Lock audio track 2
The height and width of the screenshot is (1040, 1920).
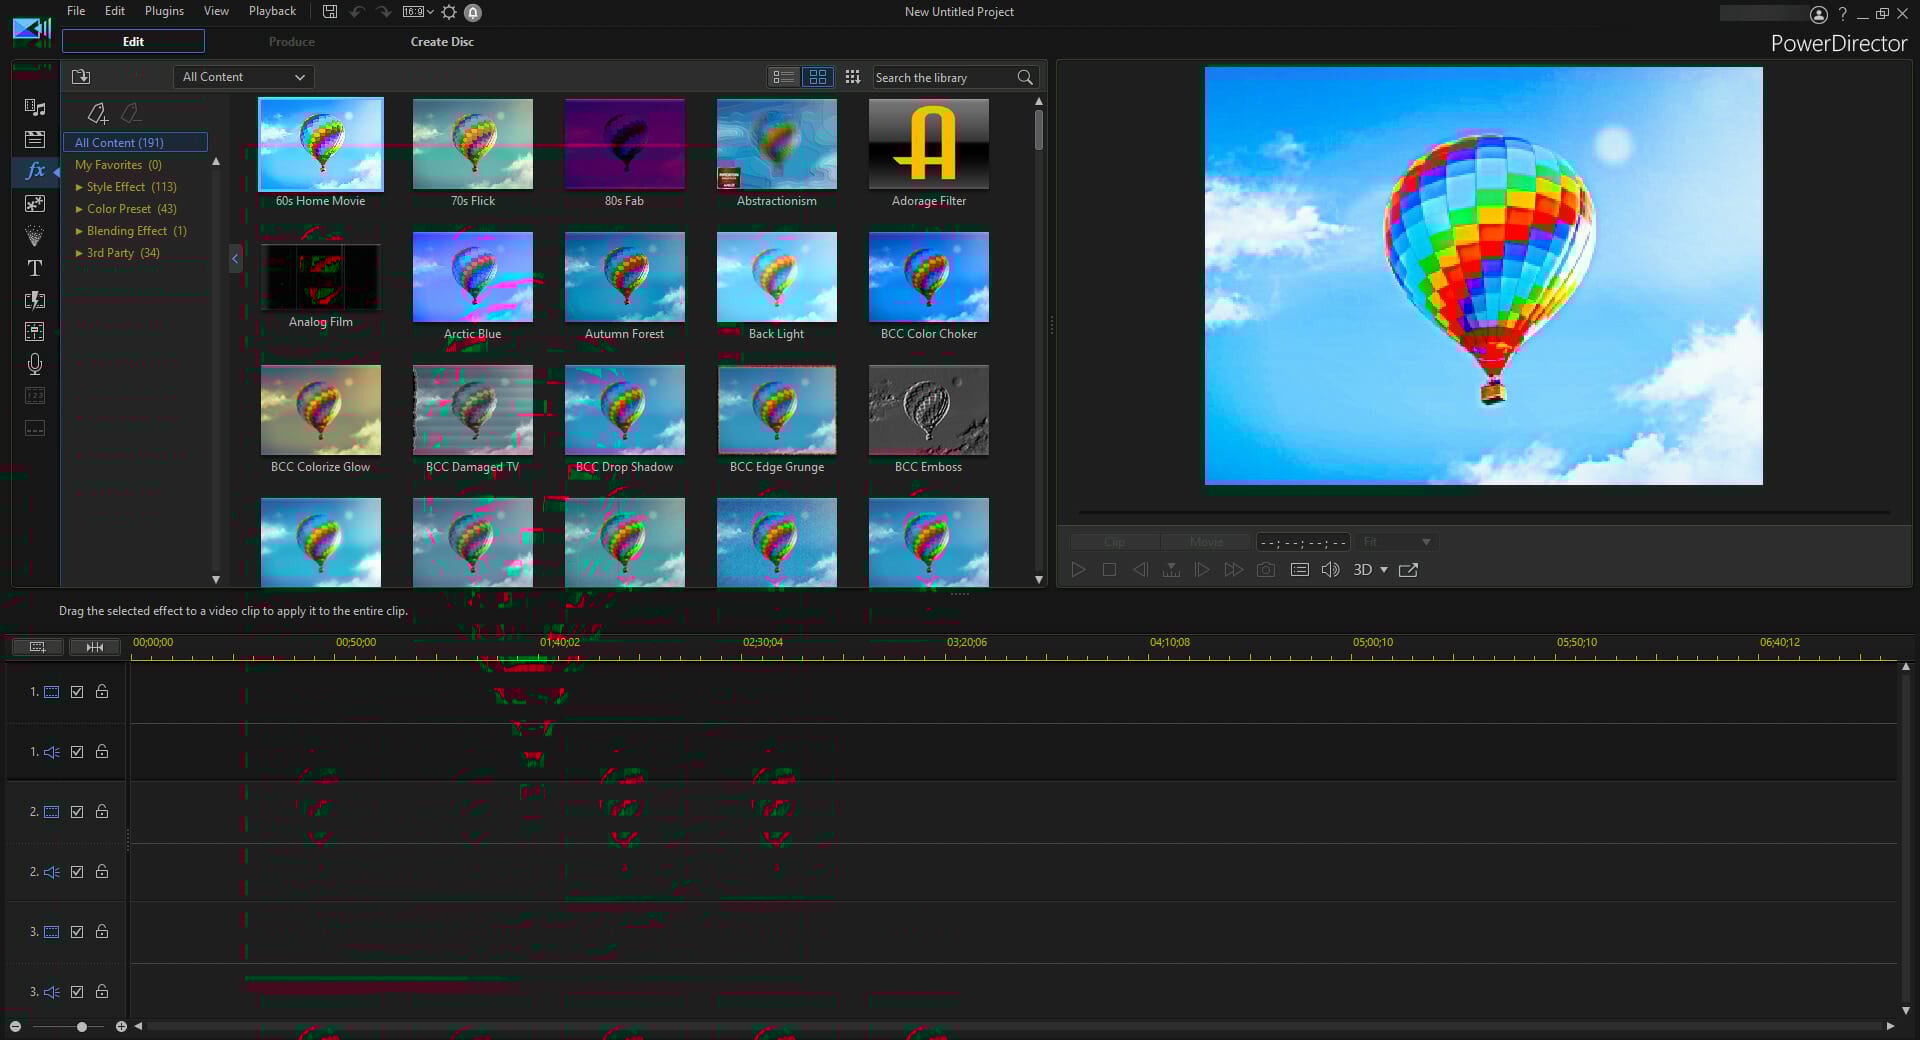(102, 871)
